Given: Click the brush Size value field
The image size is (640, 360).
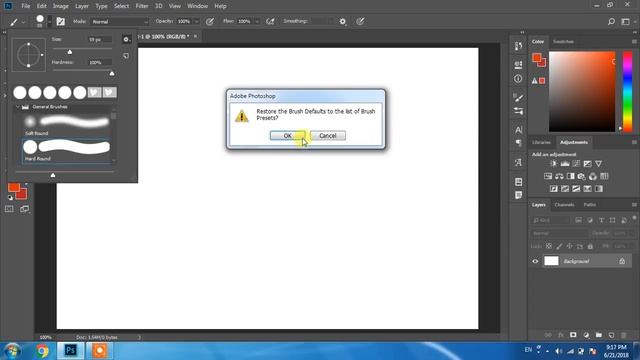Looking at the screenshot, I should 100,40.
